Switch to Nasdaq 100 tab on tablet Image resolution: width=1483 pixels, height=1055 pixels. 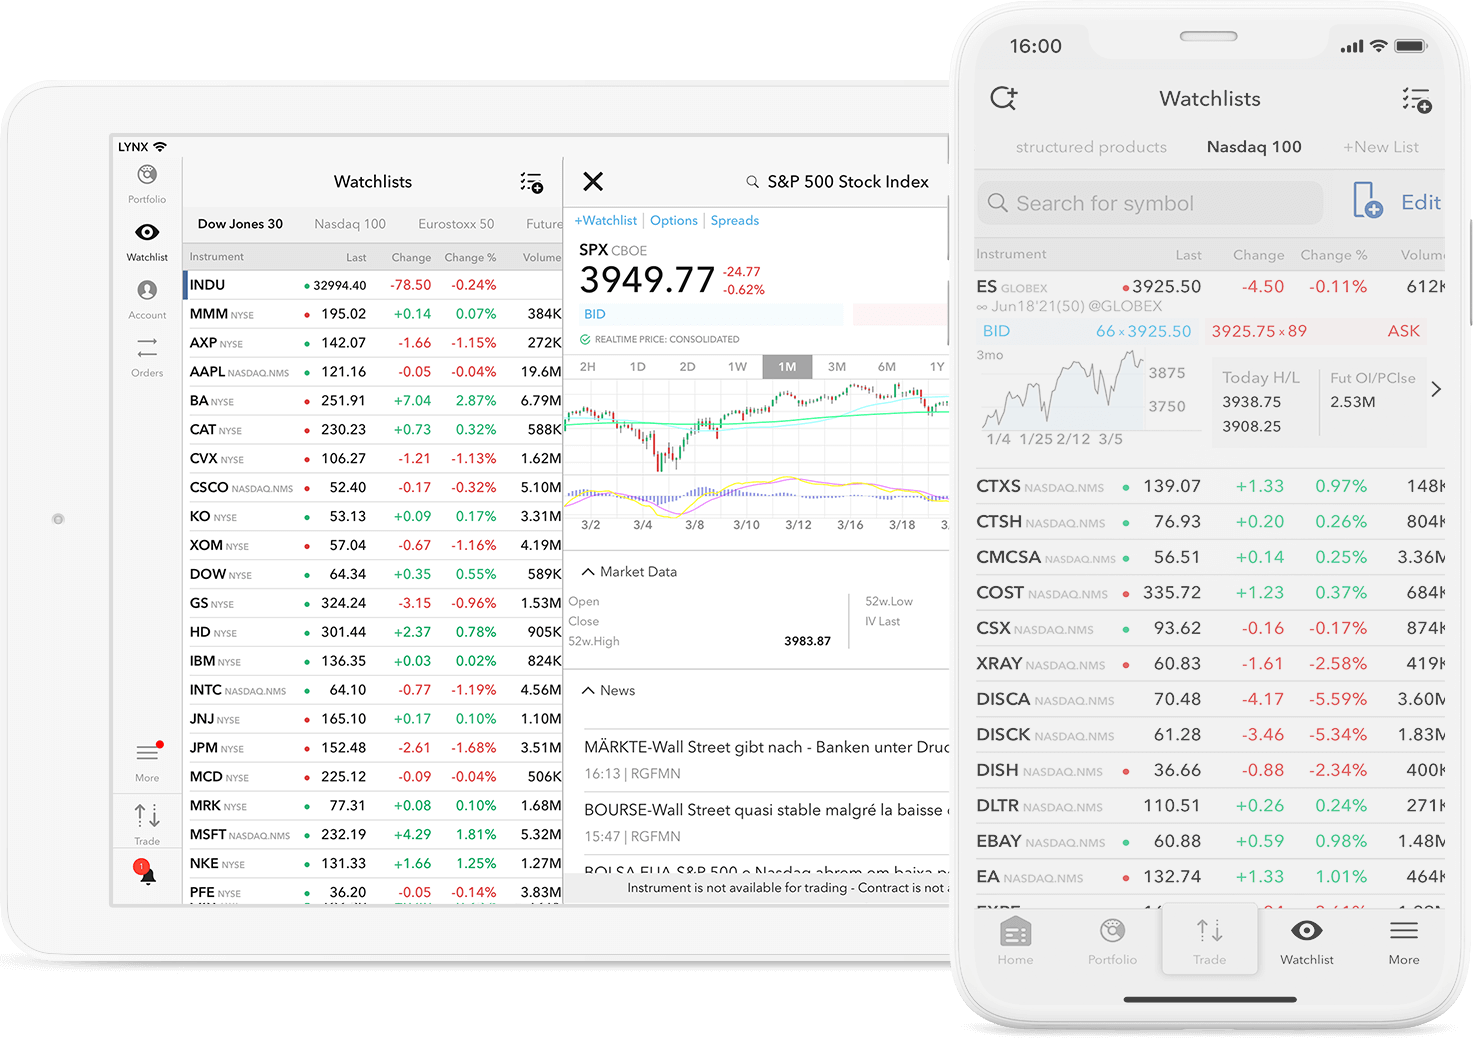click(x=350, y=224)
